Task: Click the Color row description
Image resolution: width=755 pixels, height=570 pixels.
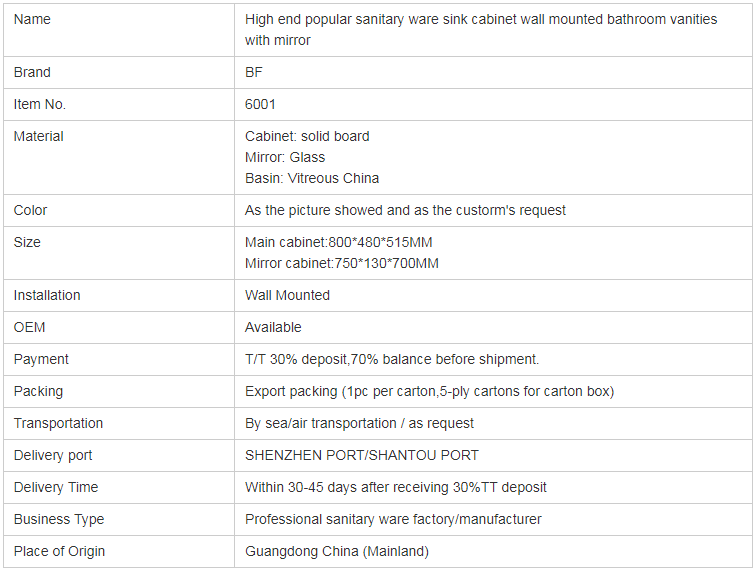Action: coord(405,210)
